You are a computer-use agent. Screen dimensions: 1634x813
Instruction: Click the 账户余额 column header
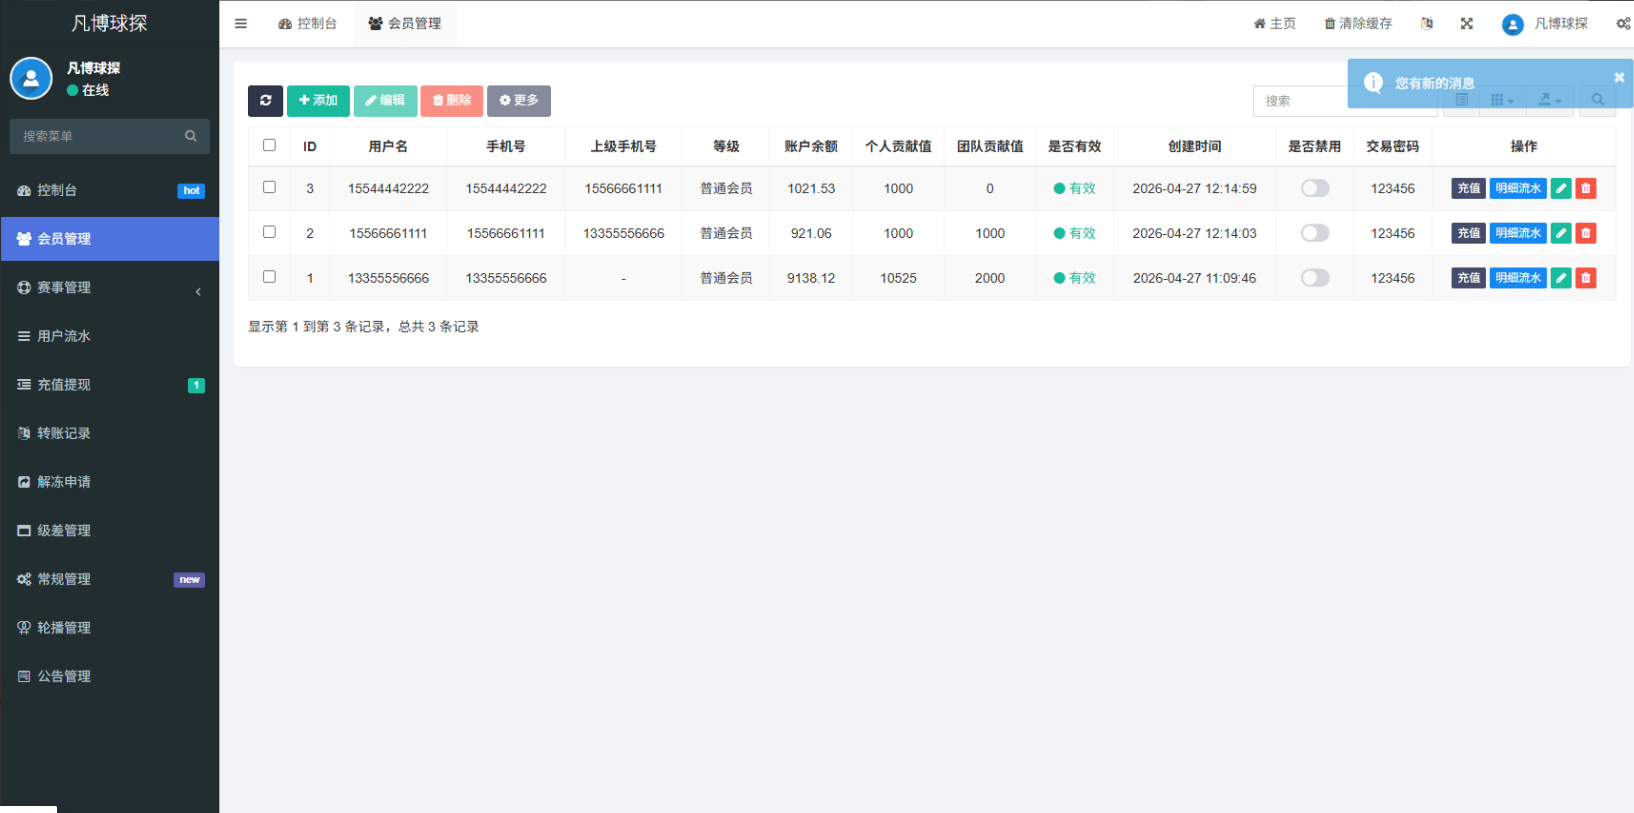coord(811,146)
